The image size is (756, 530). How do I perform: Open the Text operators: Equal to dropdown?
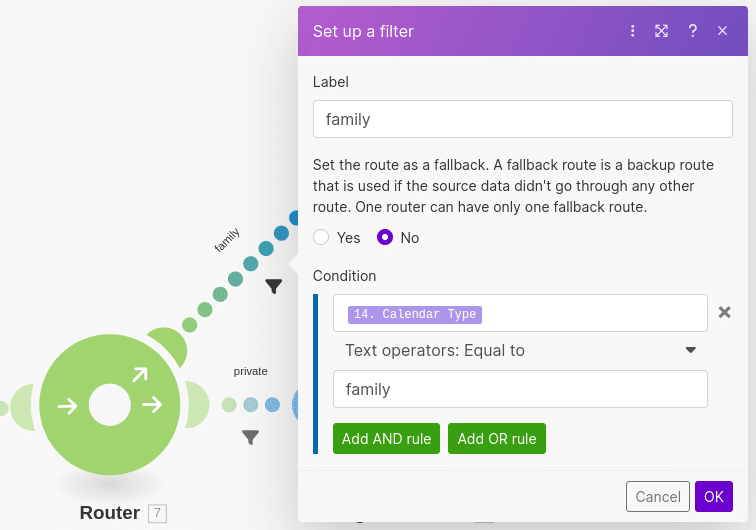pyautogui.click(x=520, y=351)
